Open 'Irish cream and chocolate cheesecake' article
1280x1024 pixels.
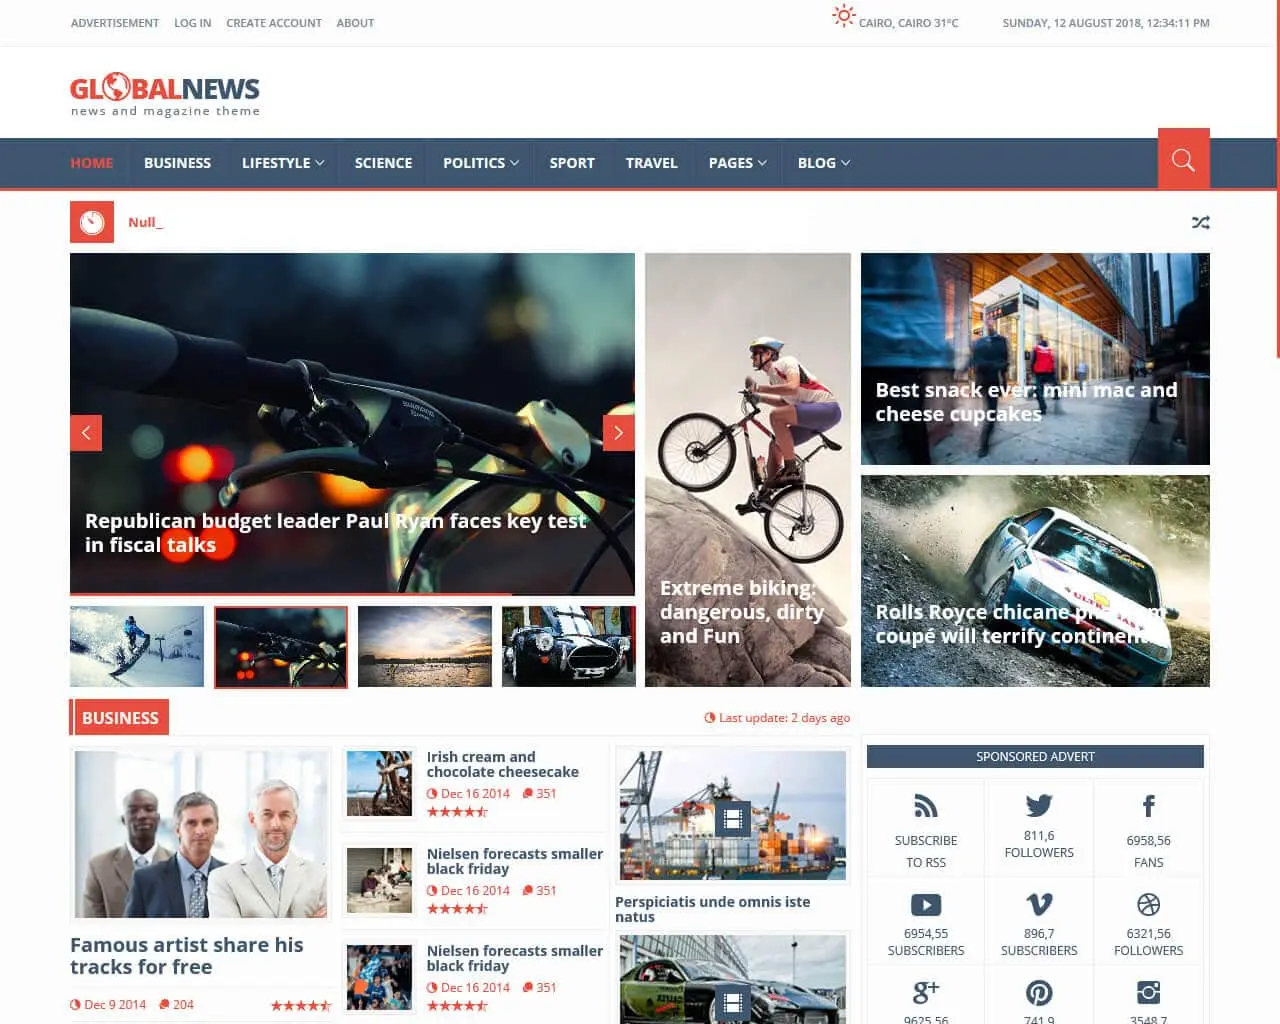click(x=503, y=764)
